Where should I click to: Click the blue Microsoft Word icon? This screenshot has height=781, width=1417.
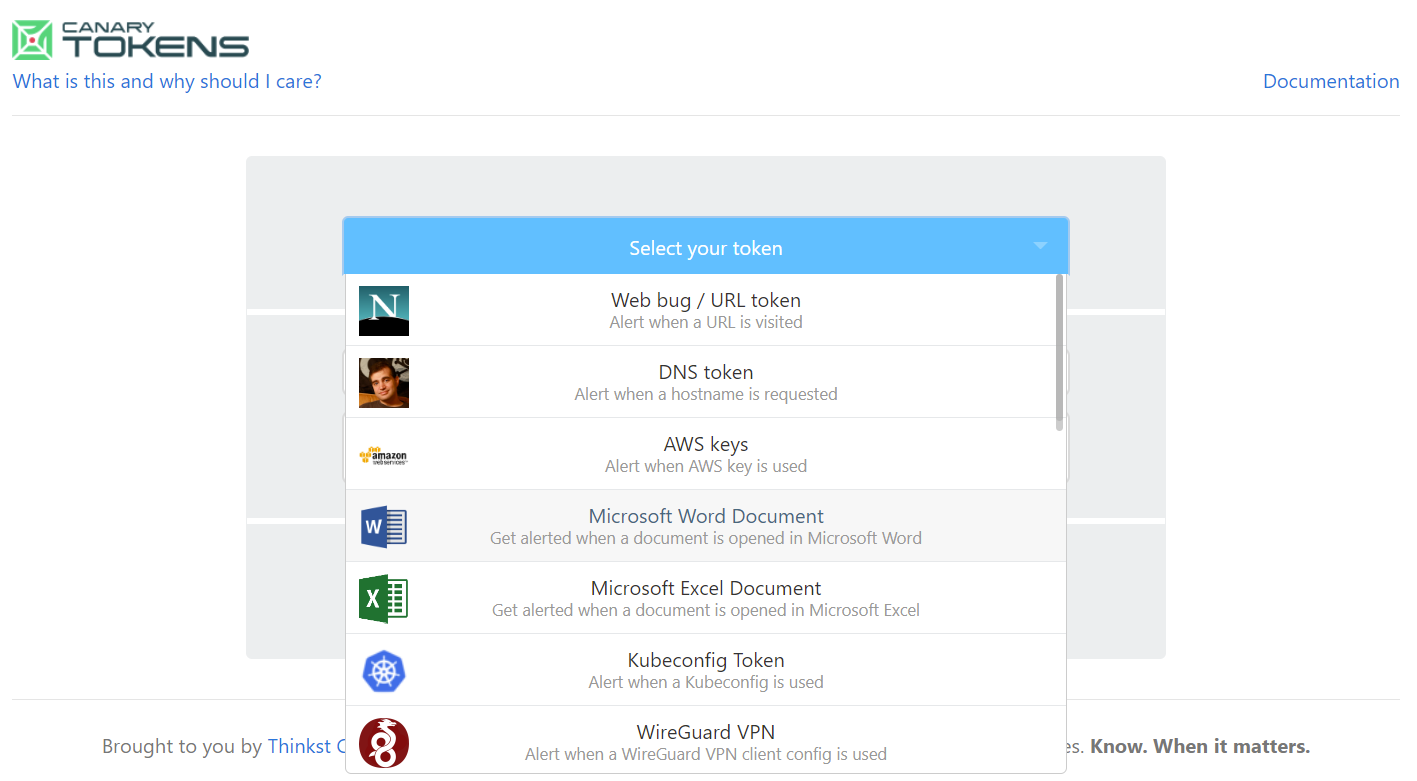click(x=384, y=527)
